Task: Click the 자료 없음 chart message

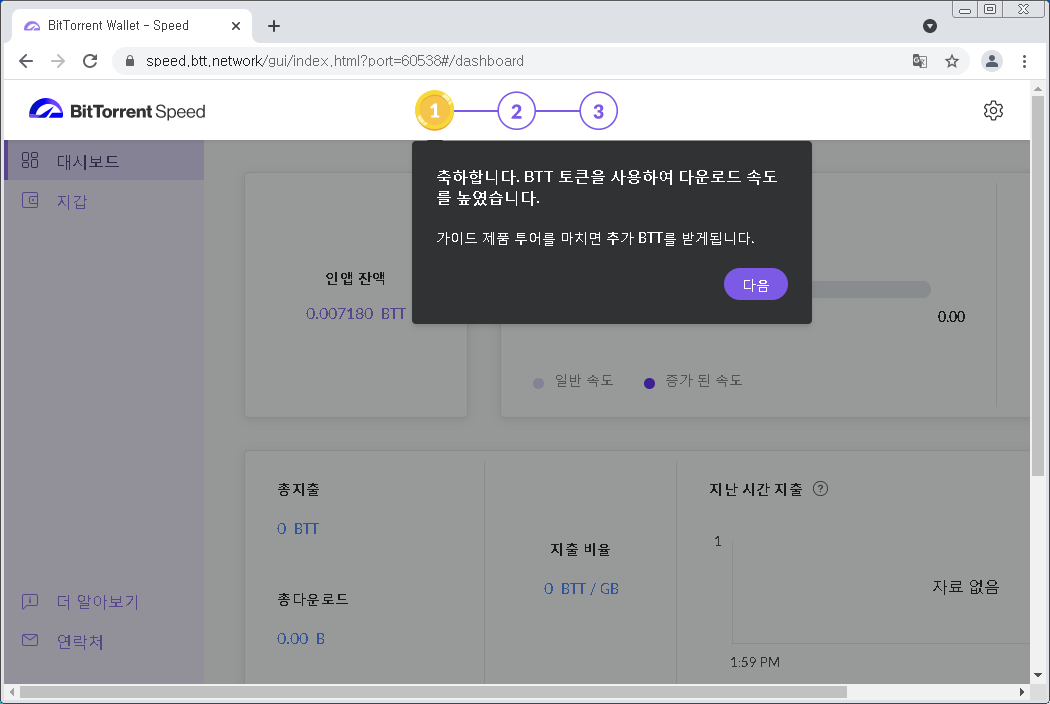Action: [x=966, y=587]
